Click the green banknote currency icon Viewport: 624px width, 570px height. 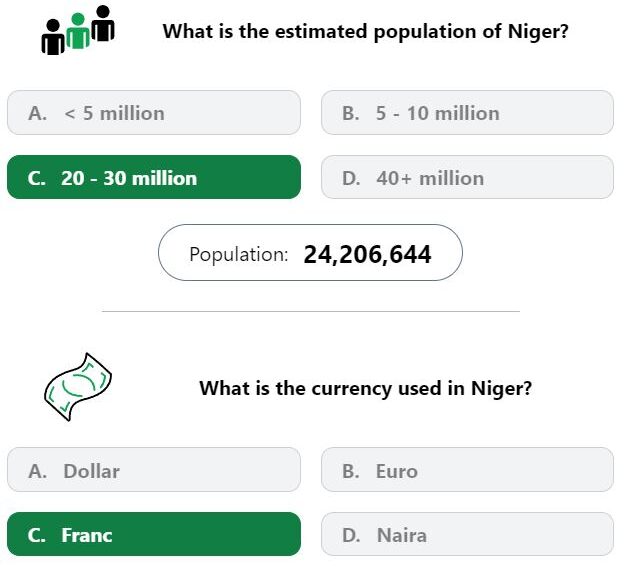coord(78,387)
